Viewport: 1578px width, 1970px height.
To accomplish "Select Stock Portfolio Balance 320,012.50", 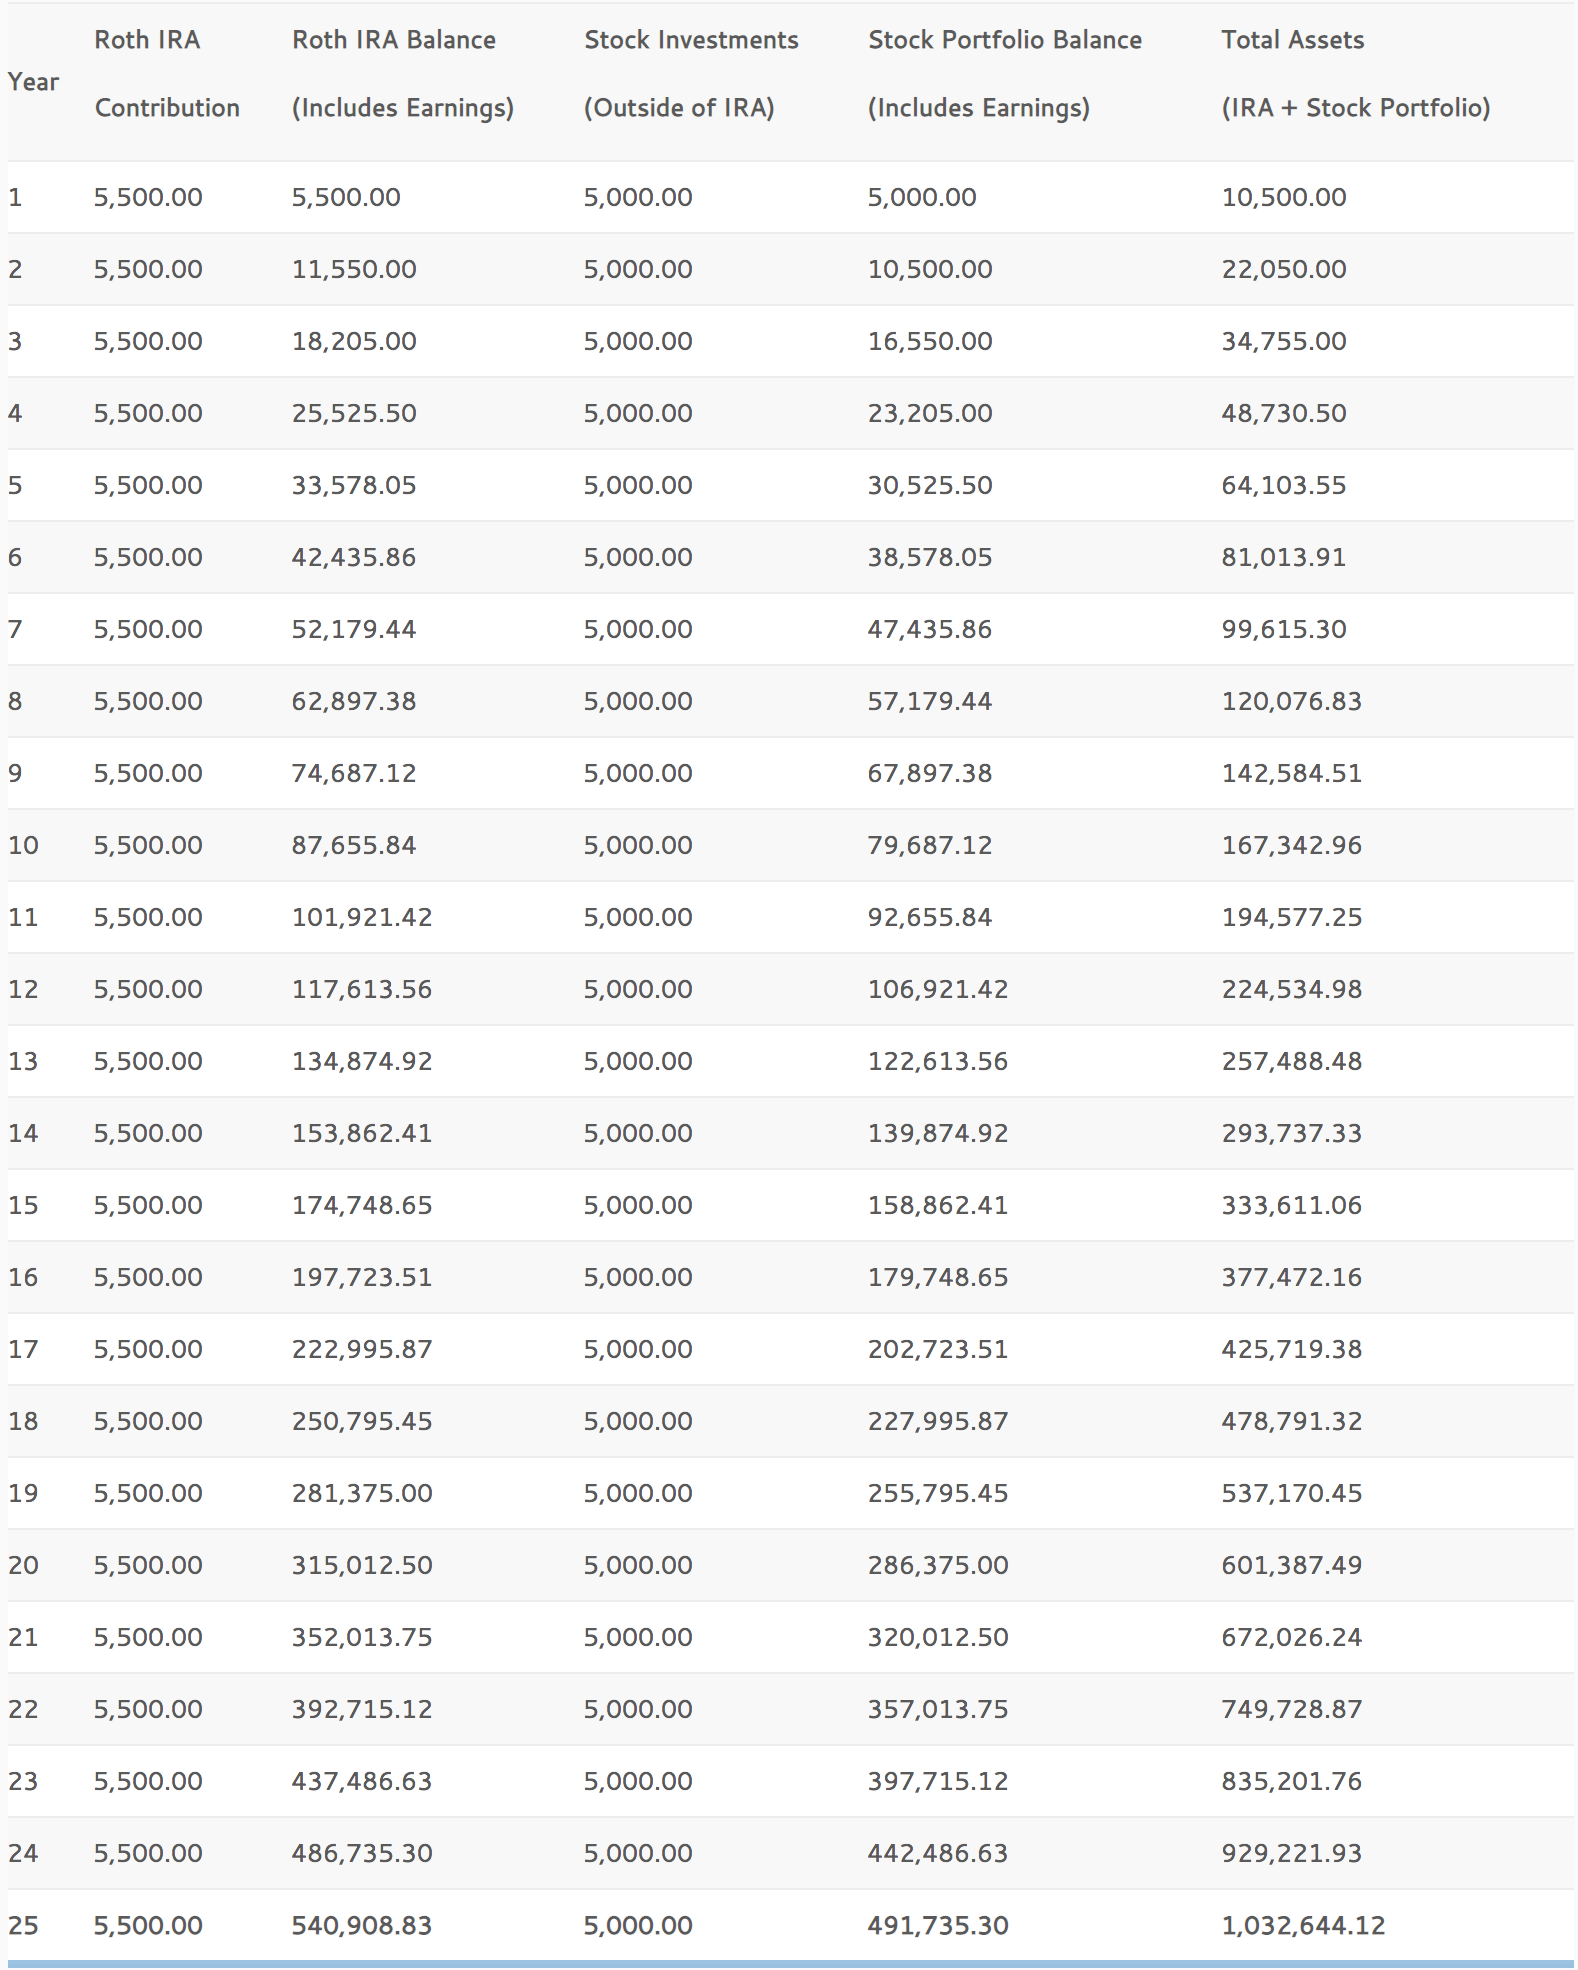I will [x=938, y=1637].
